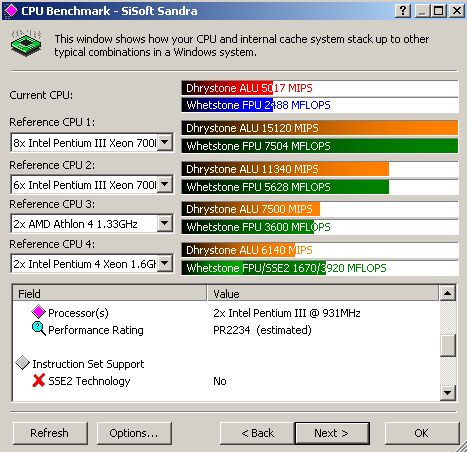Open the Reference CPU 1 dropdown arrow
Image resolution: width=467 pixels, height=452 pixels.
click(165, 142)
